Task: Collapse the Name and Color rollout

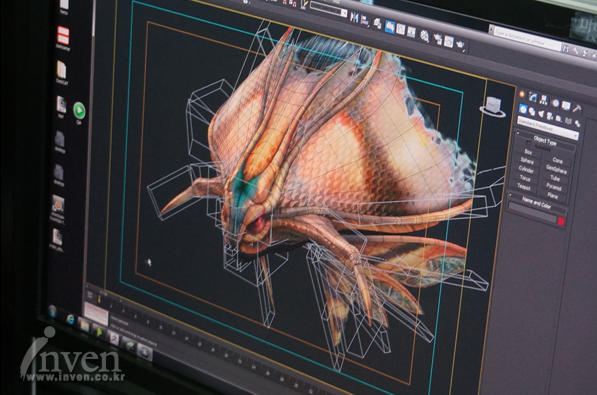Action: tap(536, 203)
